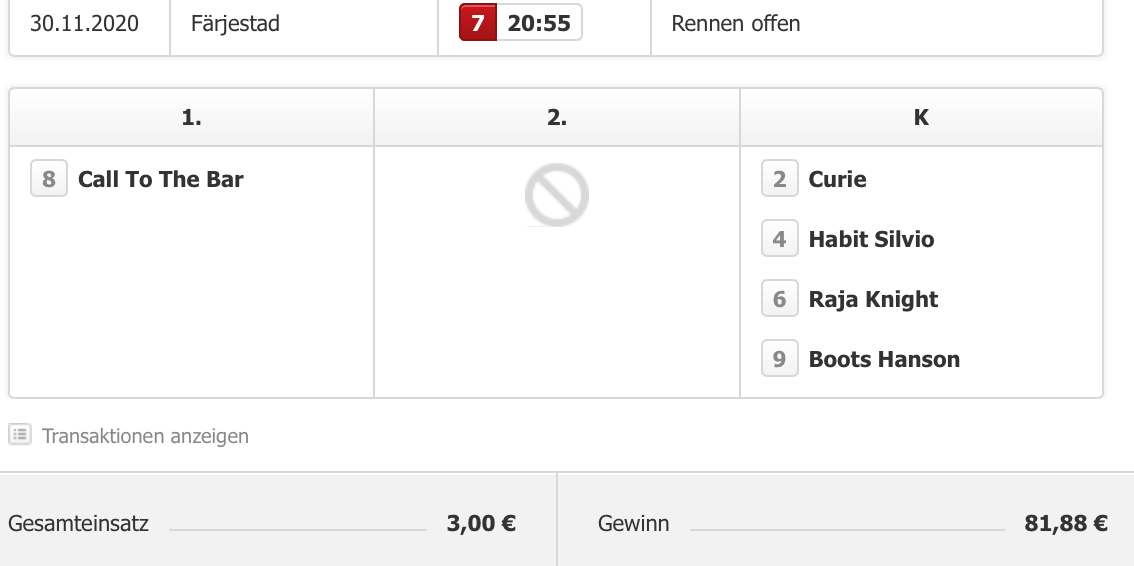The image size is (1134, 566).
Task: Click the Transaktionen list icon
Action: tap(20, 434)
